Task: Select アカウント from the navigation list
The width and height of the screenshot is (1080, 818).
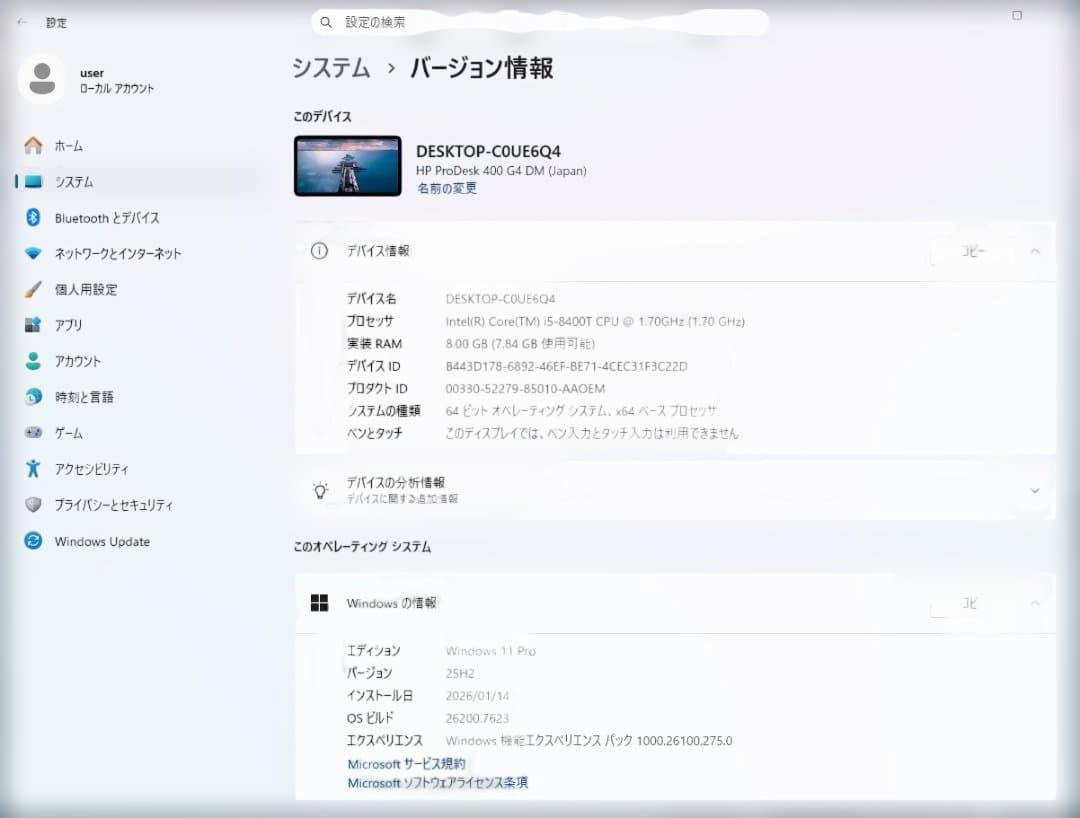Action: pyautogui.click(x=32, y=361)
